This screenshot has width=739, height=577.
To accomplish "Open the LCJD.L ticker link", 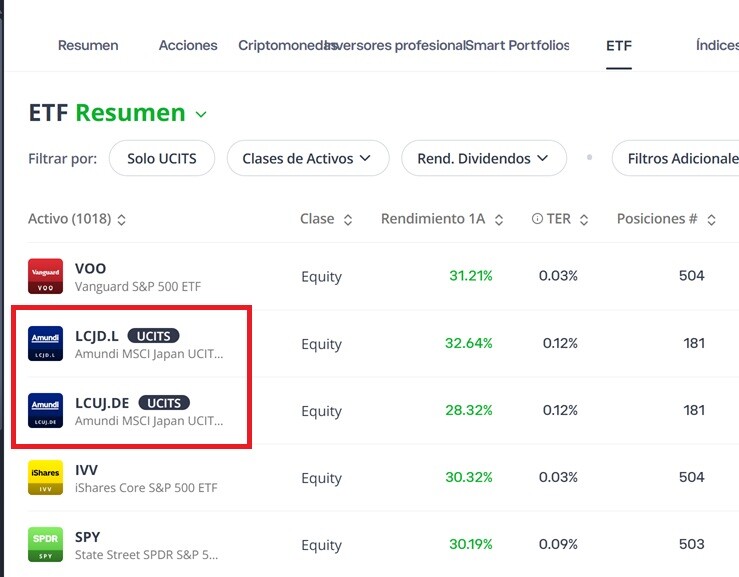I will coord(97,336).
